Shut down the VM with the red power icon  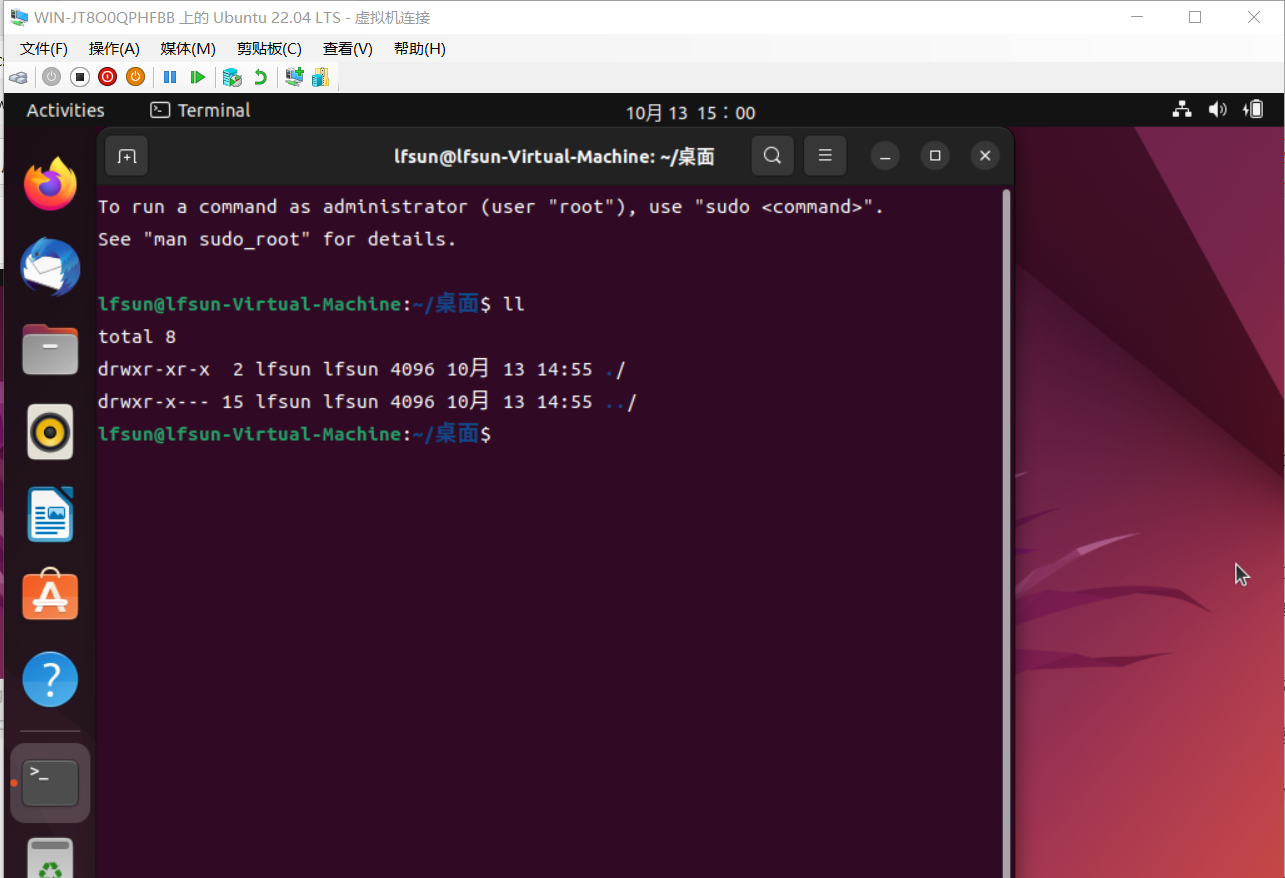pyautogui.click(x=107, y=77)
